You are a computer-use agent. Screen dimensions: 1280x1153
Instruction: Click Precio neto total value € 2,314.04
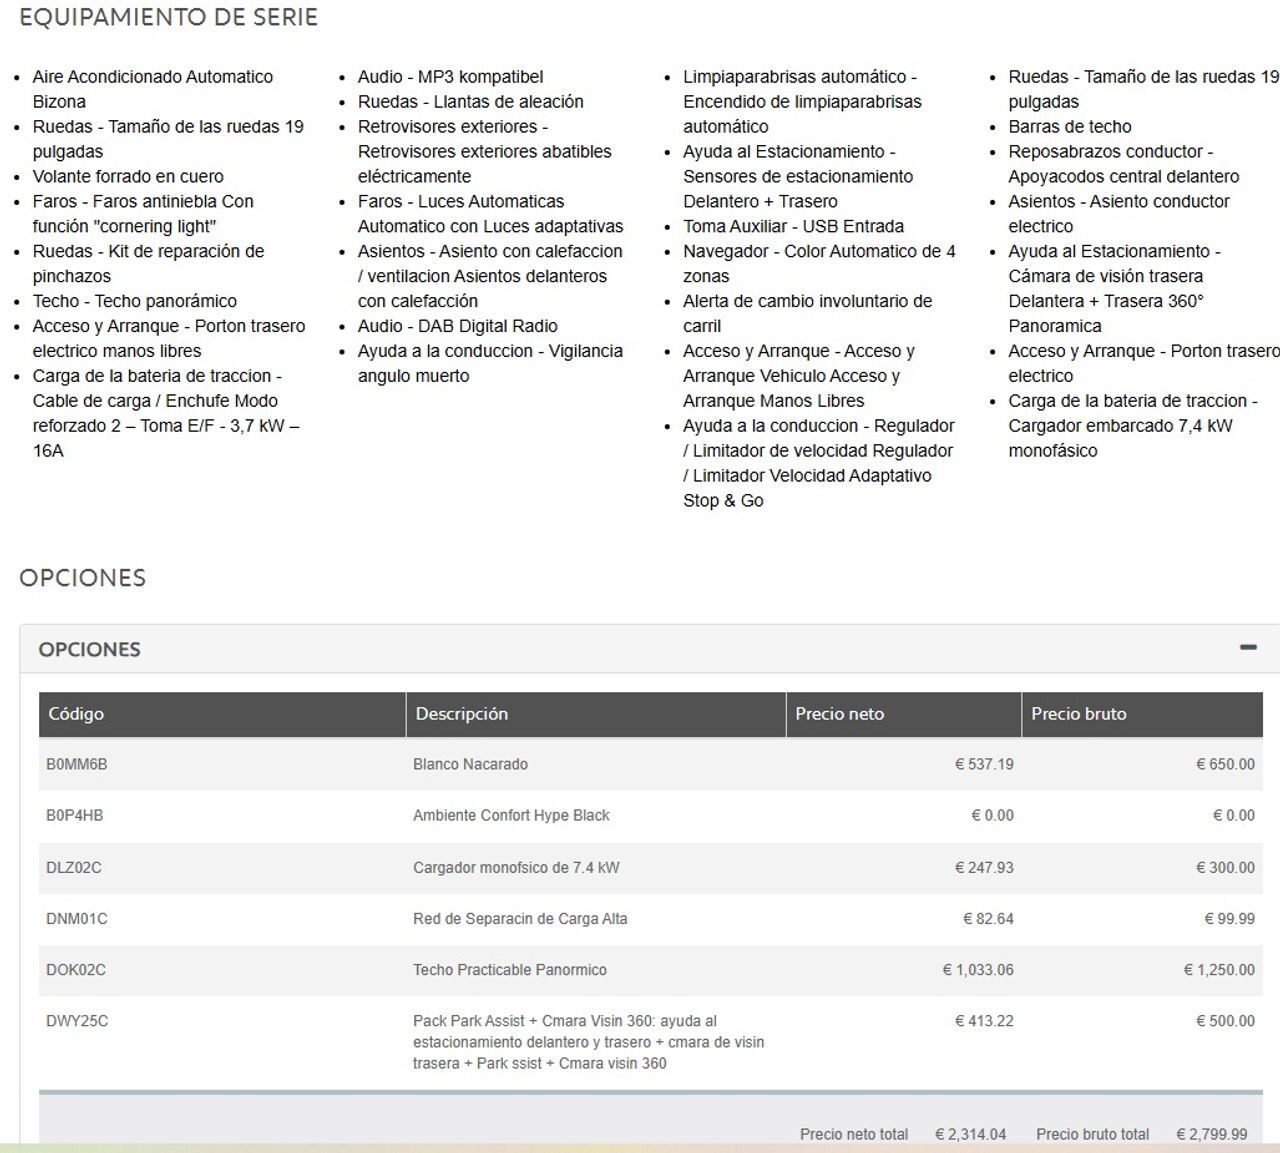point(971,1135)
